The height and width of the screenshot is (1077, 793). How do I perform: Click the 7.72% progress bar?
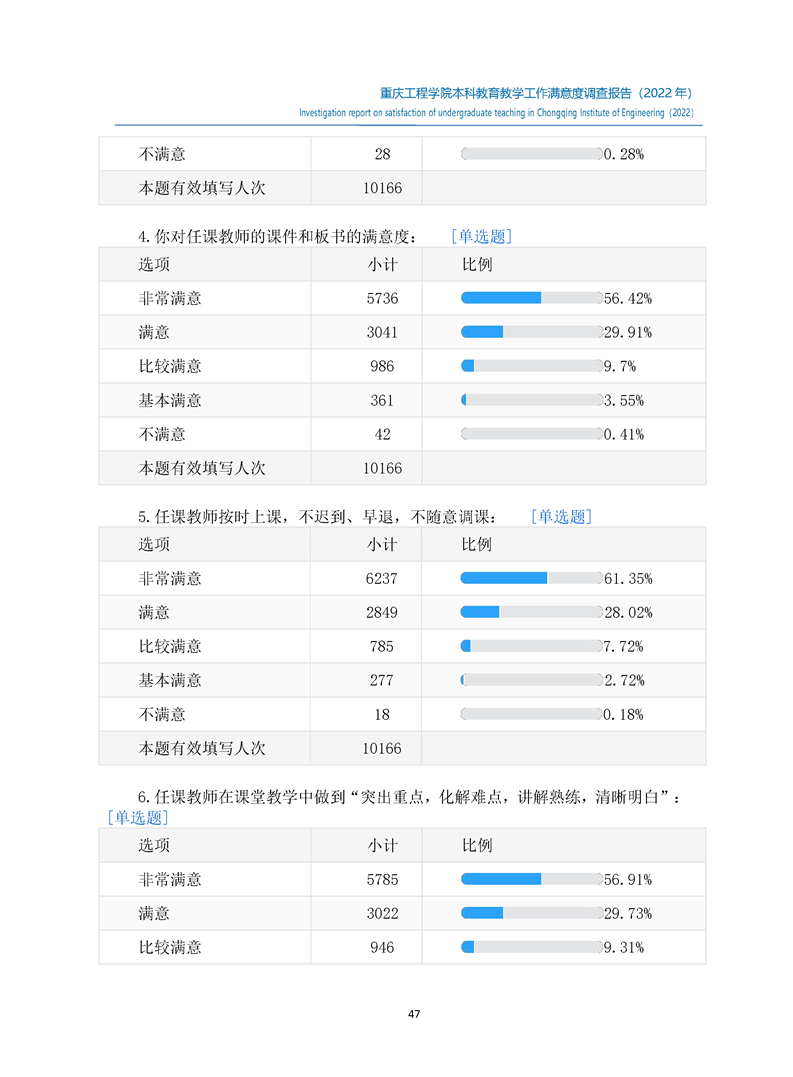(x=531, y=646)
